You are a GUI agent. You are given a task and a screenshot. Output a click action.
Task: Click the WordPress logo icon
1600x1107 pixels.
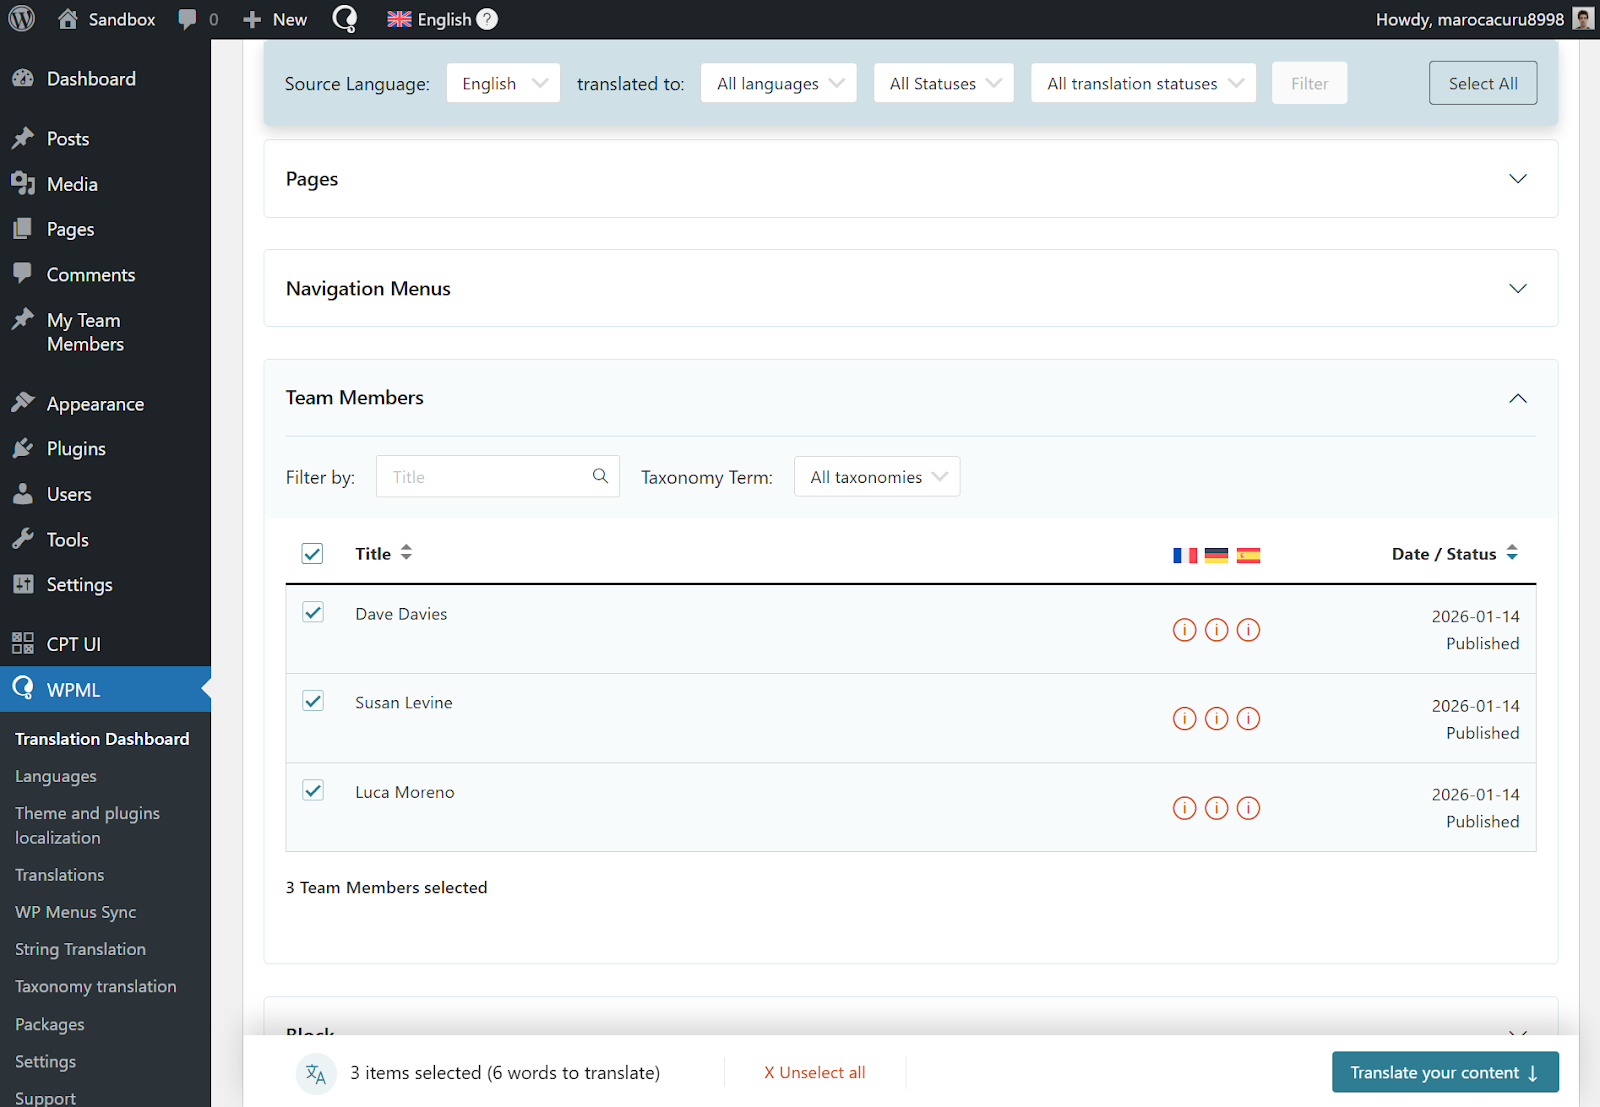click(x=22, y=19)
